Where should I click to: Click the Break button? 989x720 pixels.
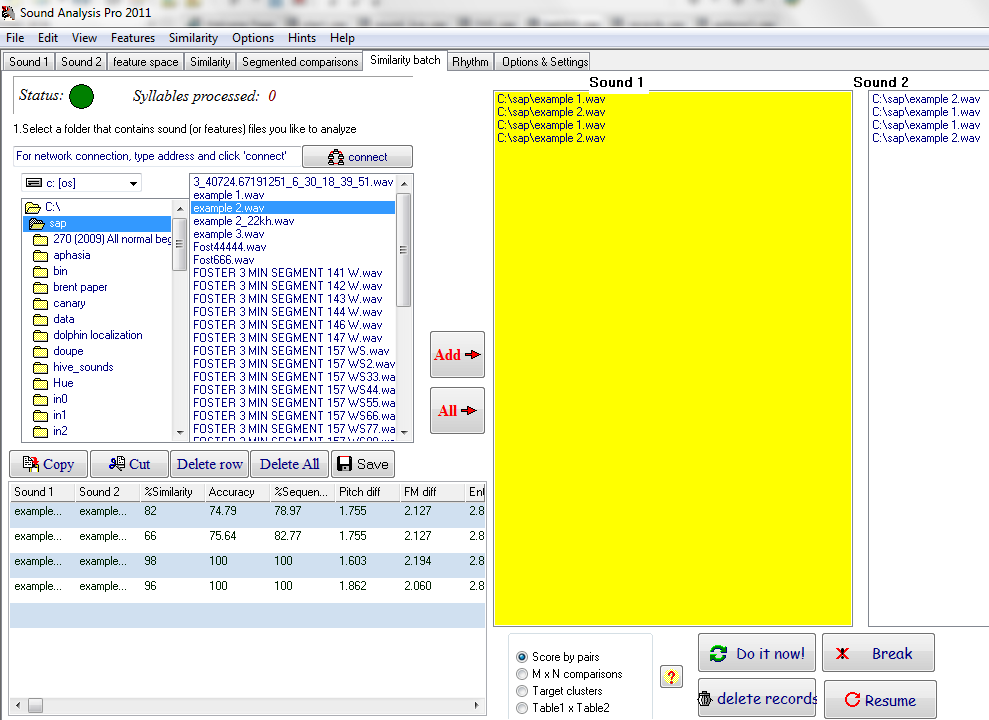(877, 653)
